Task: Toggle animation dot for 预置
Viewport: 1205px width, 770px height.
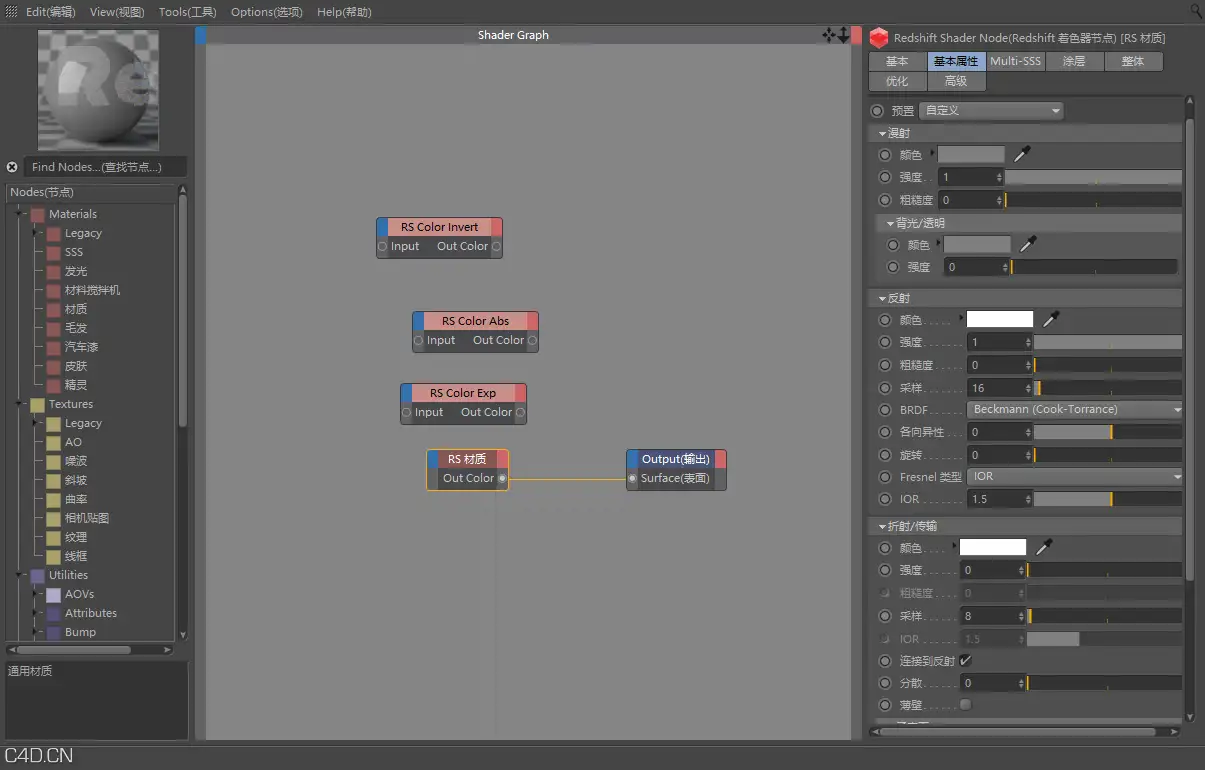Action: click(877, 111)
